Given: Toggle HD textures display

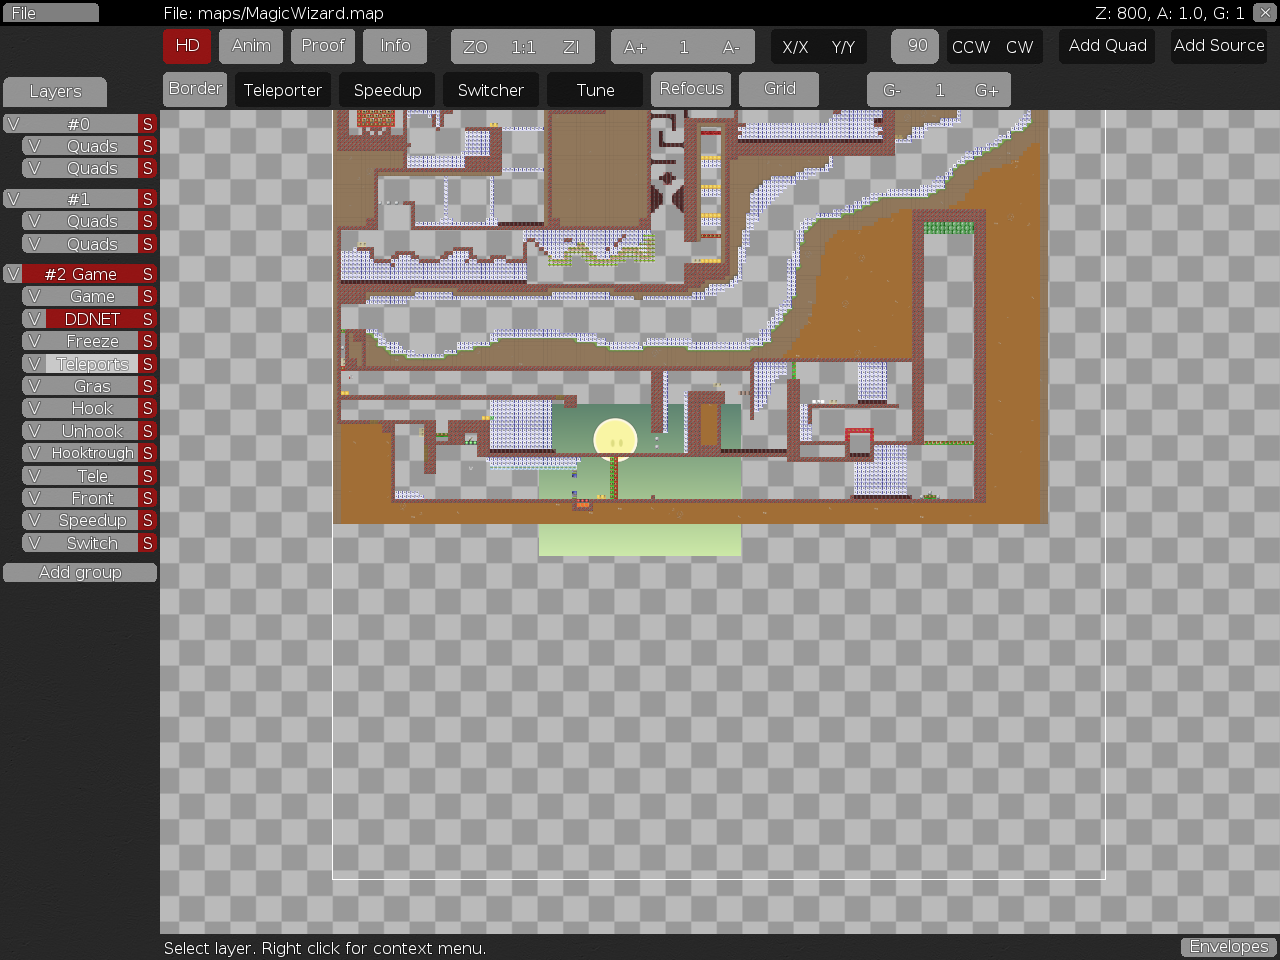Looking at the screenshot, I should click(x=187, y=46).
